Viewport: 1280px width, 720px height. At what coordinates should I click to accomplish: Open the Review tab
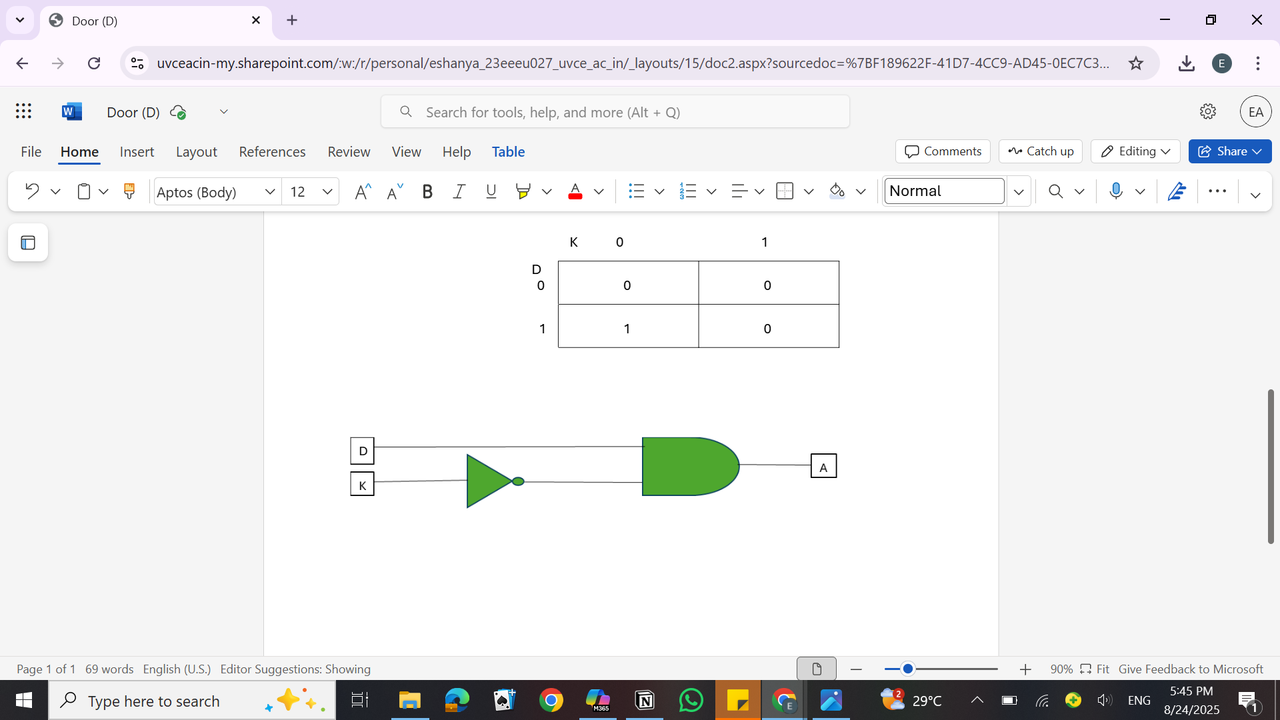tap(348, 152)
